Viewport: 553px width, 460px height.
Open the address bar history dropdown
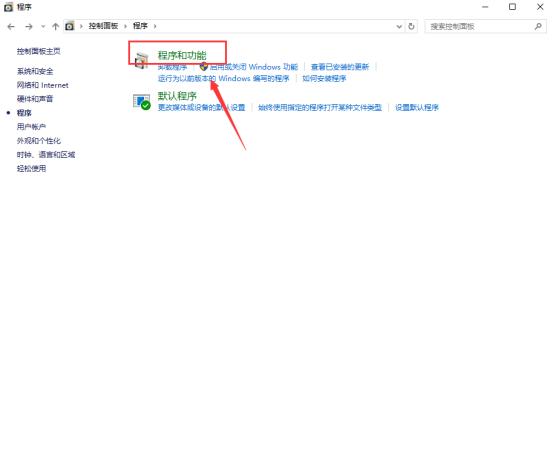point(399,26)
